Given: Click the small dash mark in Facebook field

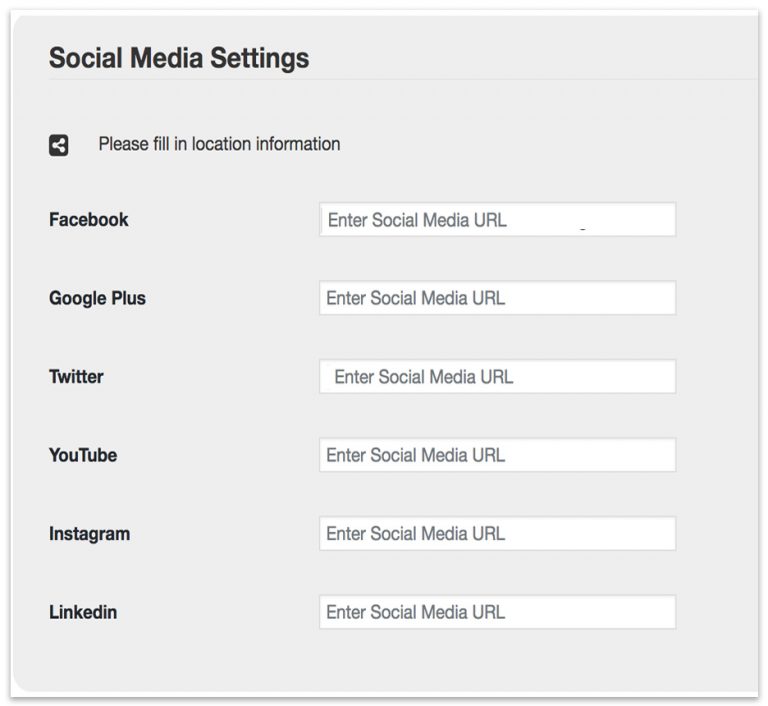Looking at the screenshot, I should [583, 229].
